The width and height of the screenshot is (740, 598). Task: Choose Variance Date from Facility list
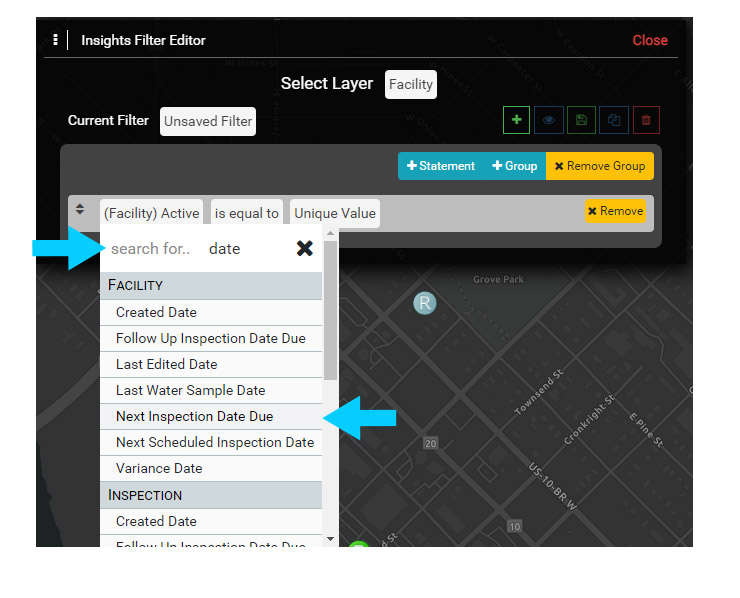(x=157, y=468)
